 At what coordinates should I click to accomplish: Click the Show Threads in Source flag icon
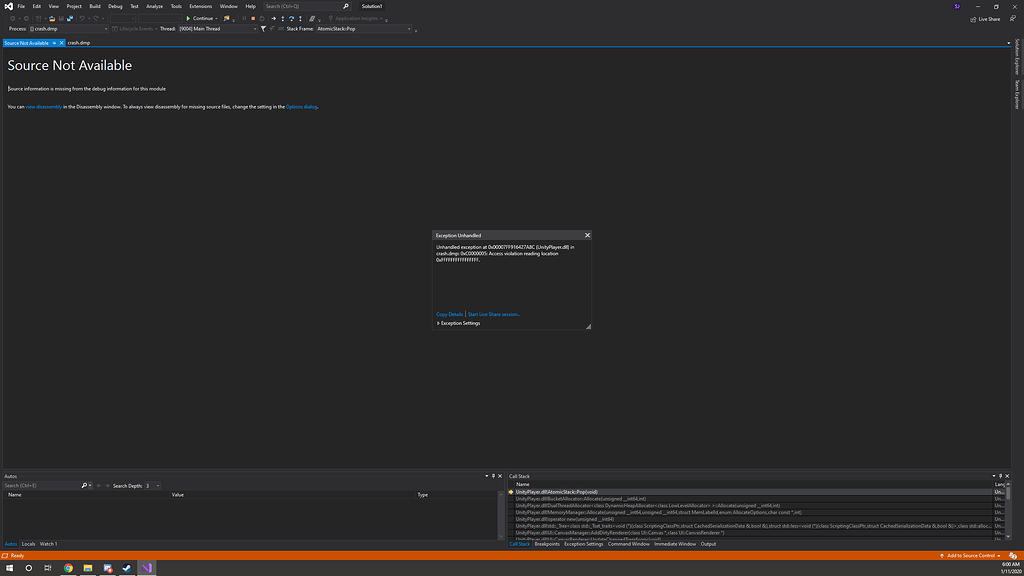click(273, 29)
